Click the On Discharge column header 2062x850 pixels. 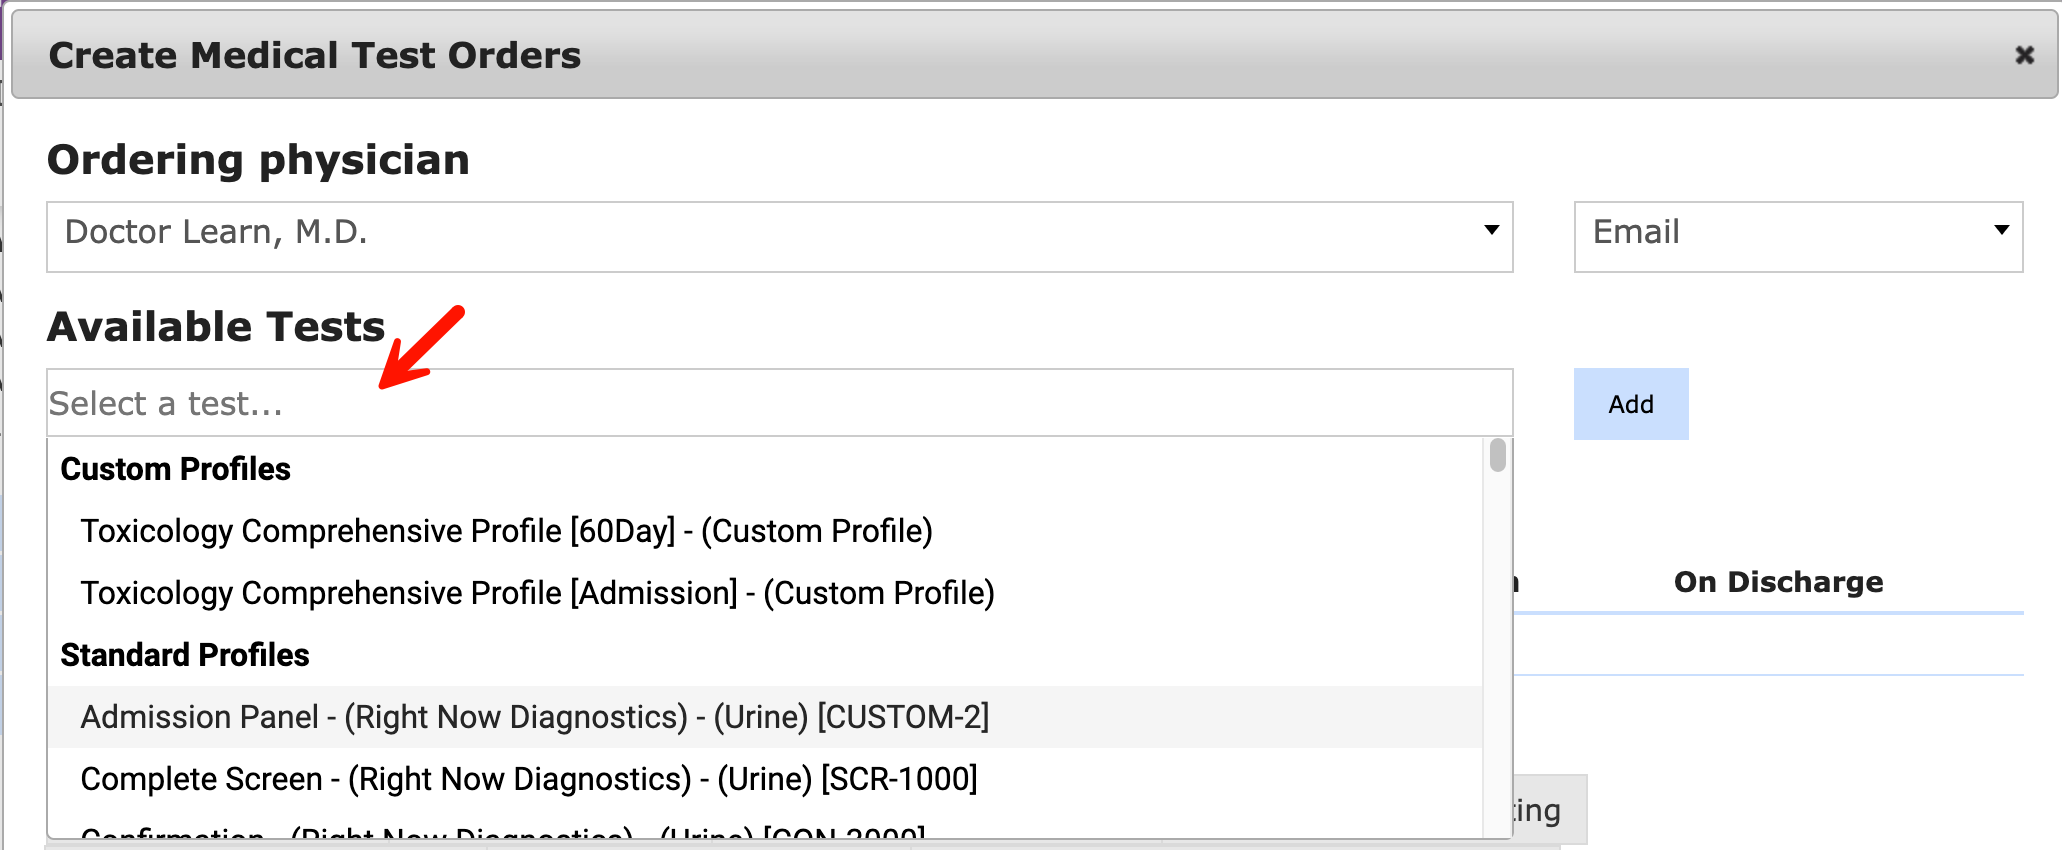(1778, 582)
